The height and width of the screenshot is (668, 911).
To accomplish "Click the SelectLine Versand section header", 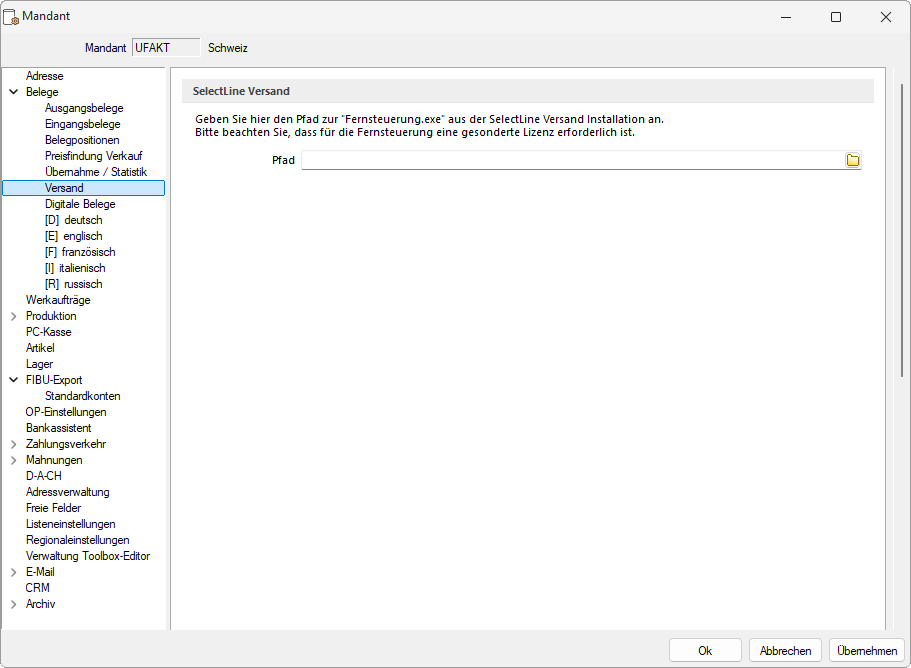I will point(528,91).
